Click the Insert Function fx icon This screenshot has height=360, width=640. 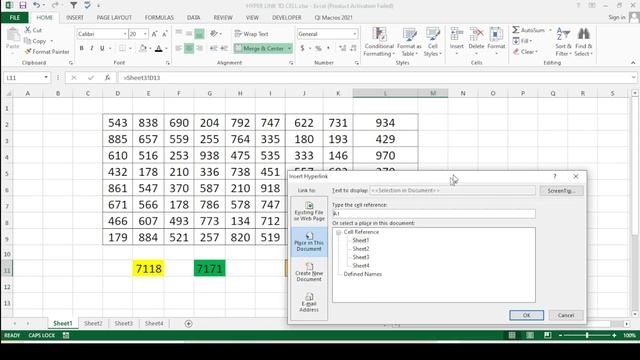107,78
